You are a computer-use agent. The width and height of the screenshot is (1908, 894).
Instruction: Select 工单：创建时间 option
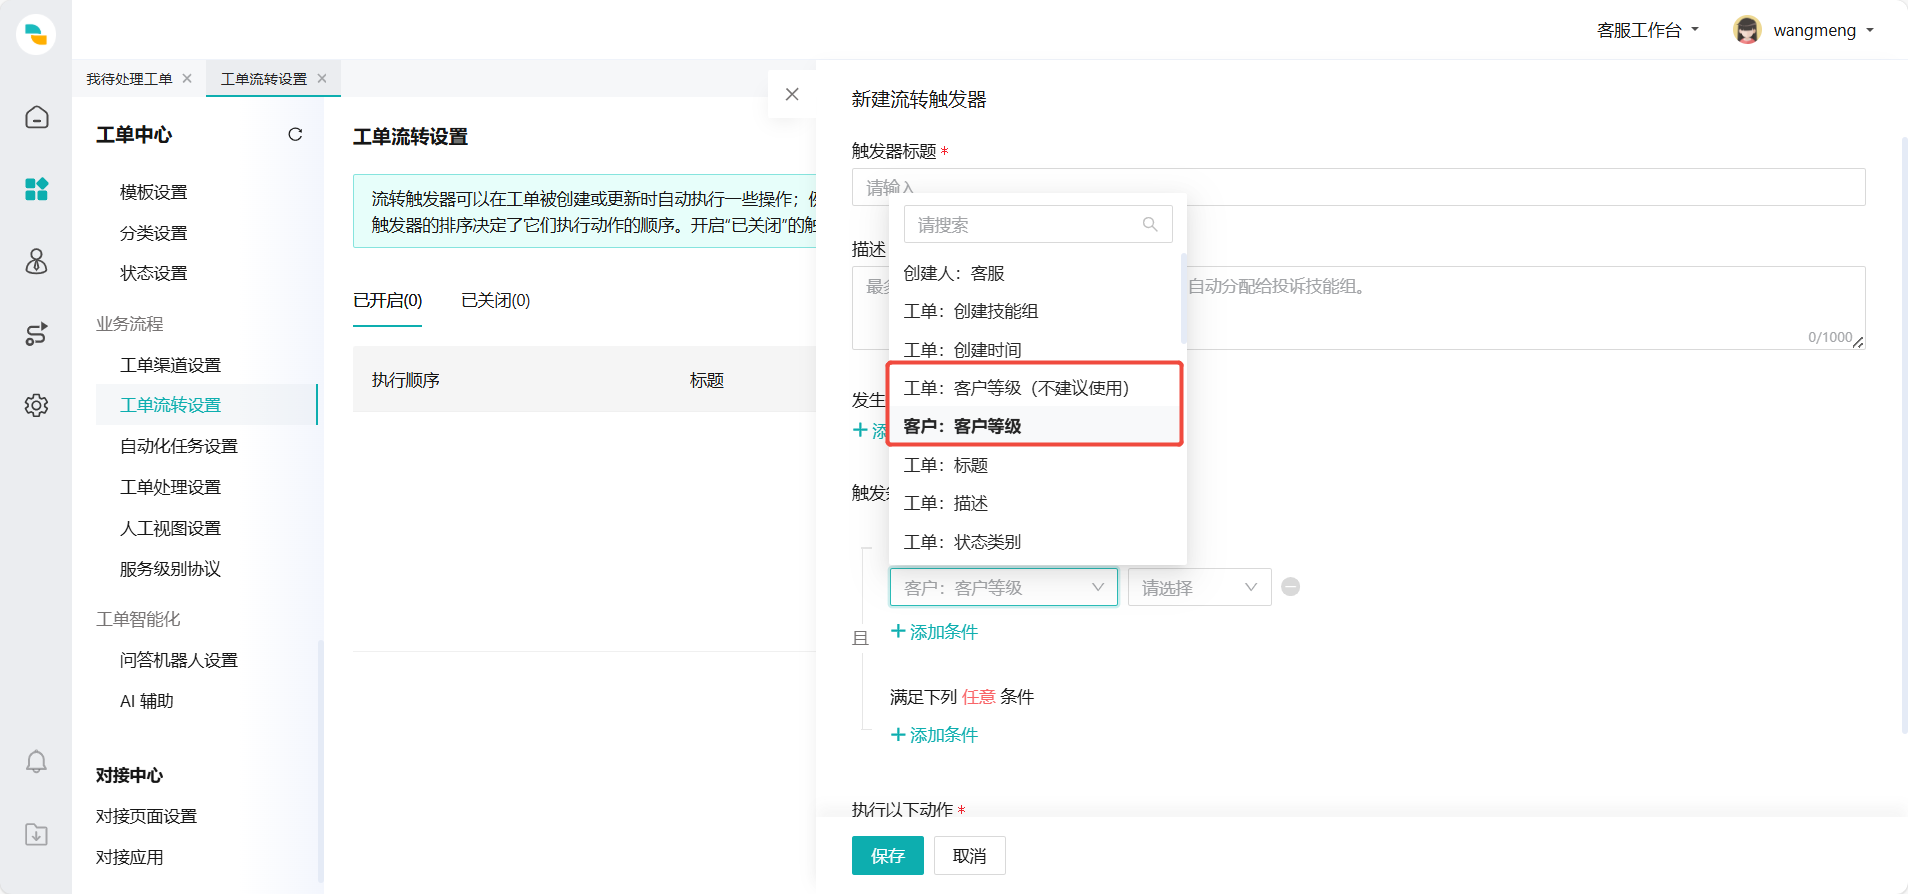pos(1035,350)
